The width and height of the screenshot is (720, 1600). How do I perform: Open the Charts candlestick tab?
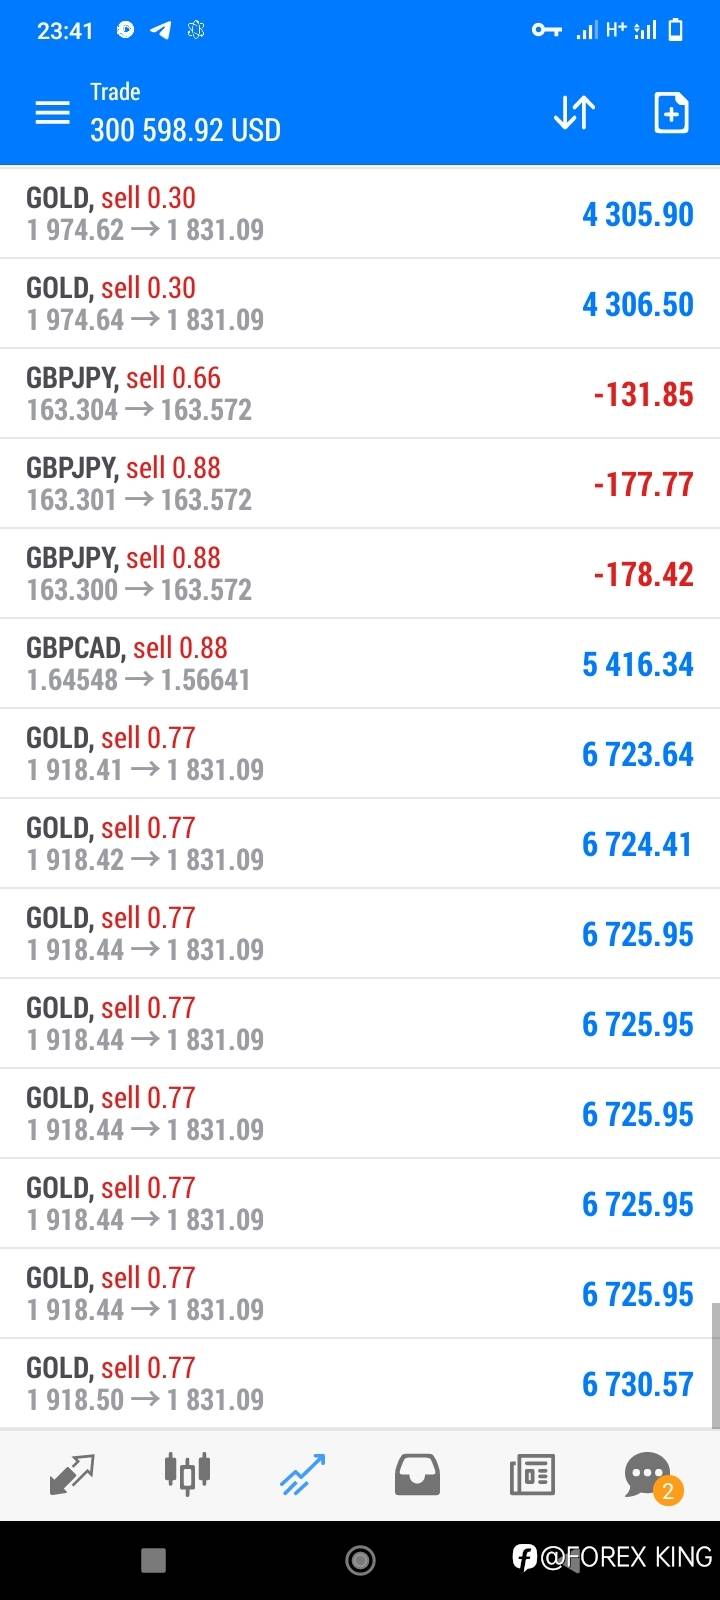[x=187, y=1474]
